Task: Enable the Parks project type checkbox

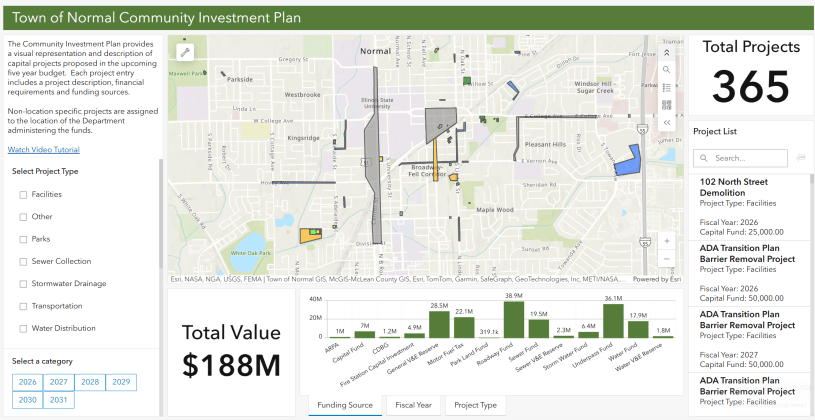Action: 23,239
